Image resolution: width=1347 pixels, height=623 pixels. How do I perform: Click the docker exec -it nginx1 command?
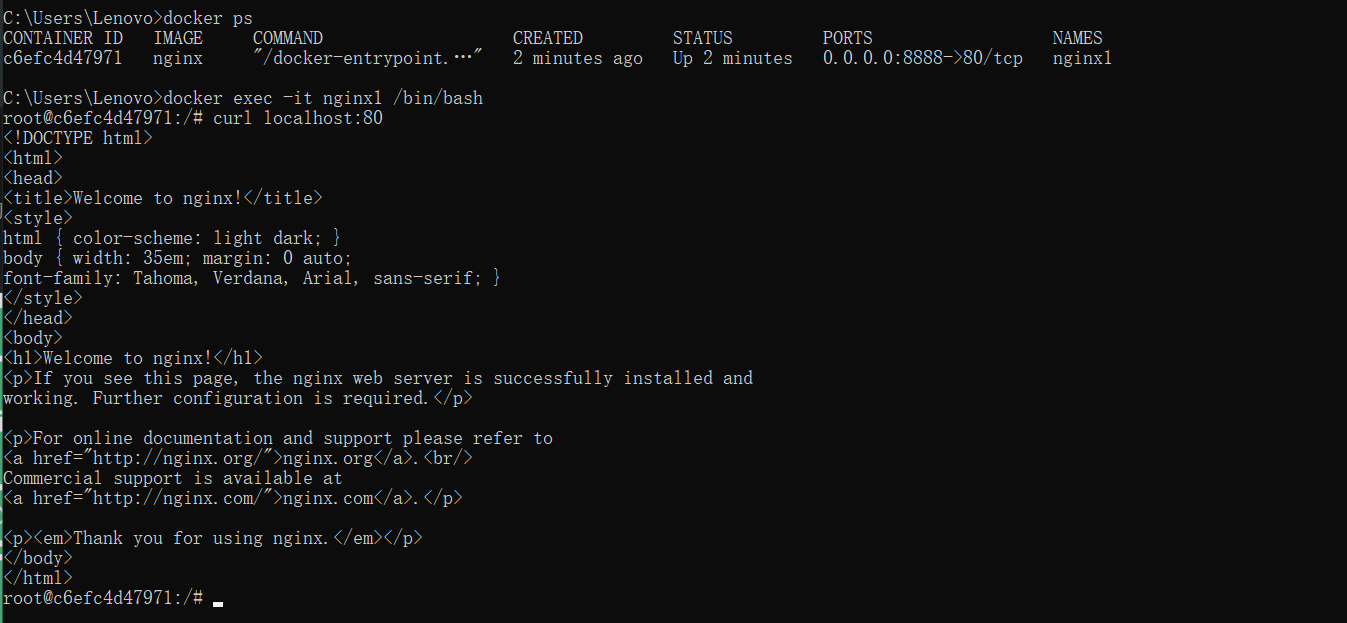point(323,98)
